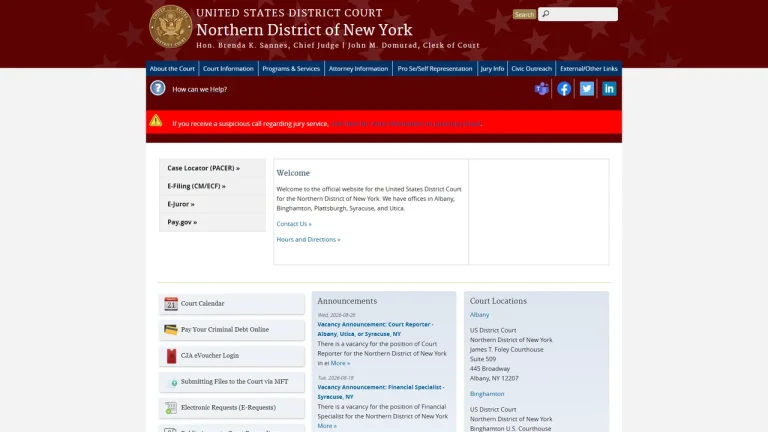Click the help question mark icon
The image size is (768, 432).
point(158,88)
